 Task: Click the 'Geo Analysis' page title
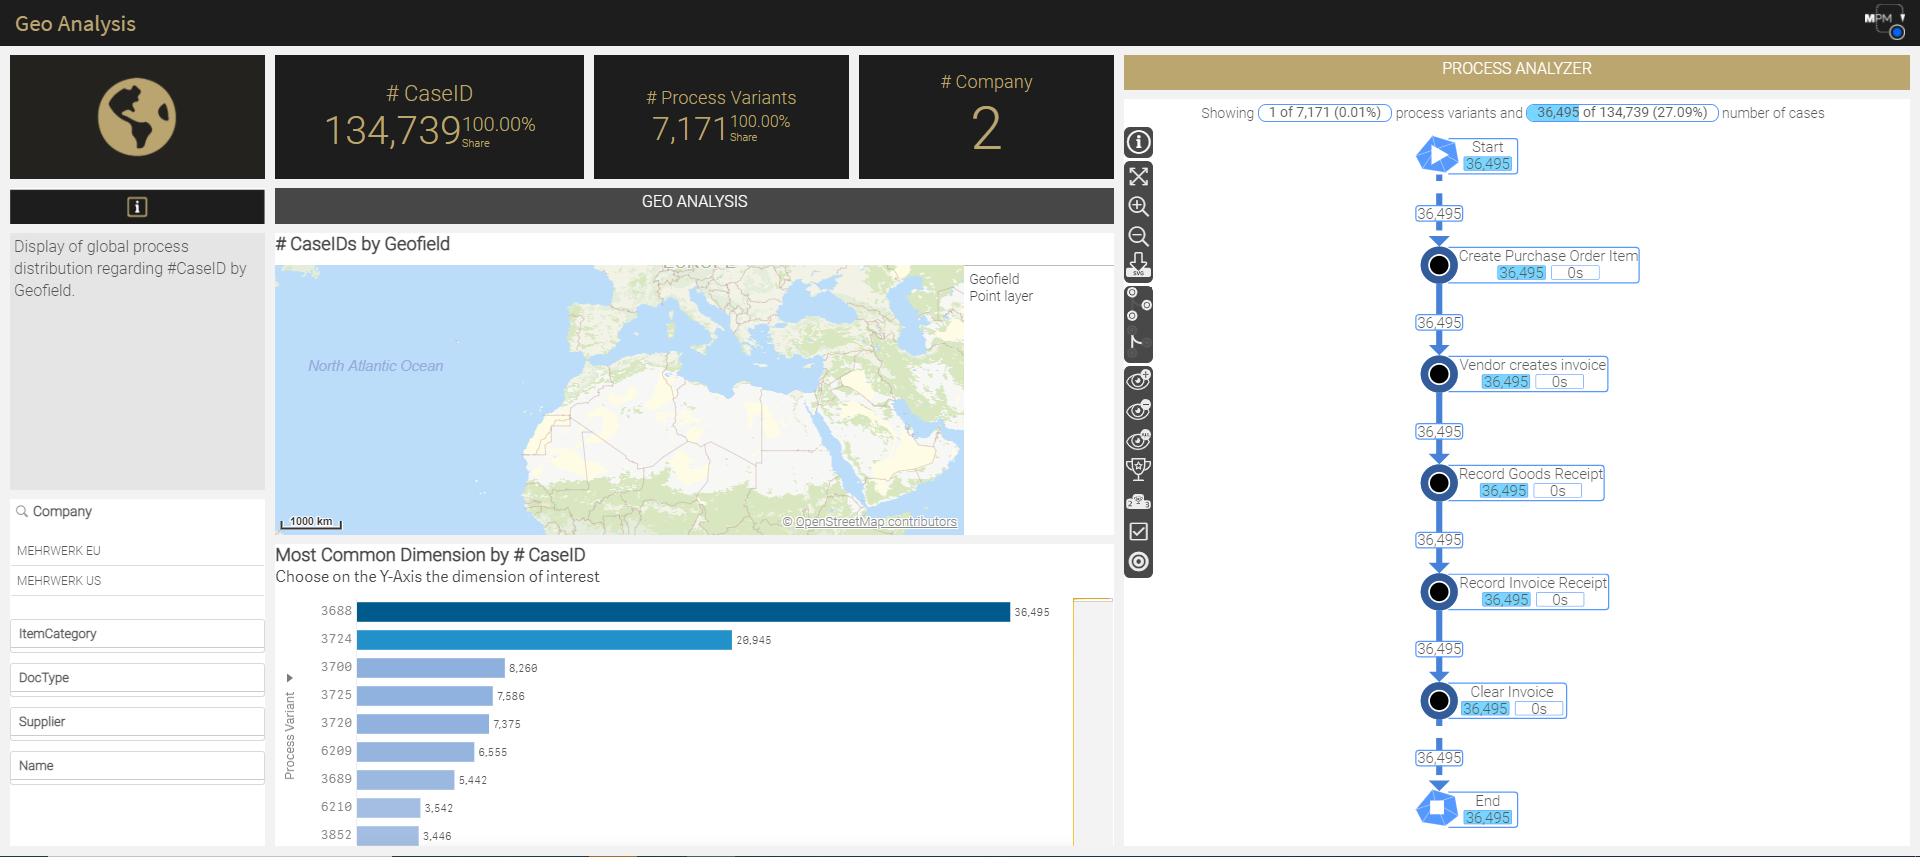click(75, 24)
